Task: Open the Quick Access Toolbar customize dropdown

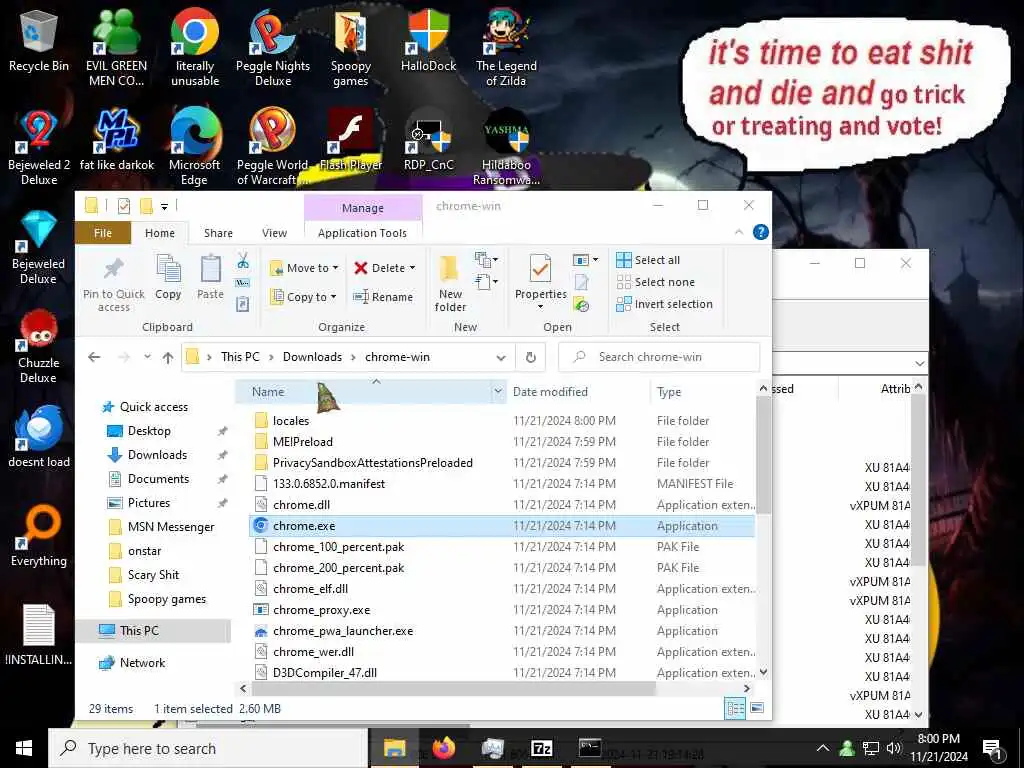Action: tap(165, 206)
